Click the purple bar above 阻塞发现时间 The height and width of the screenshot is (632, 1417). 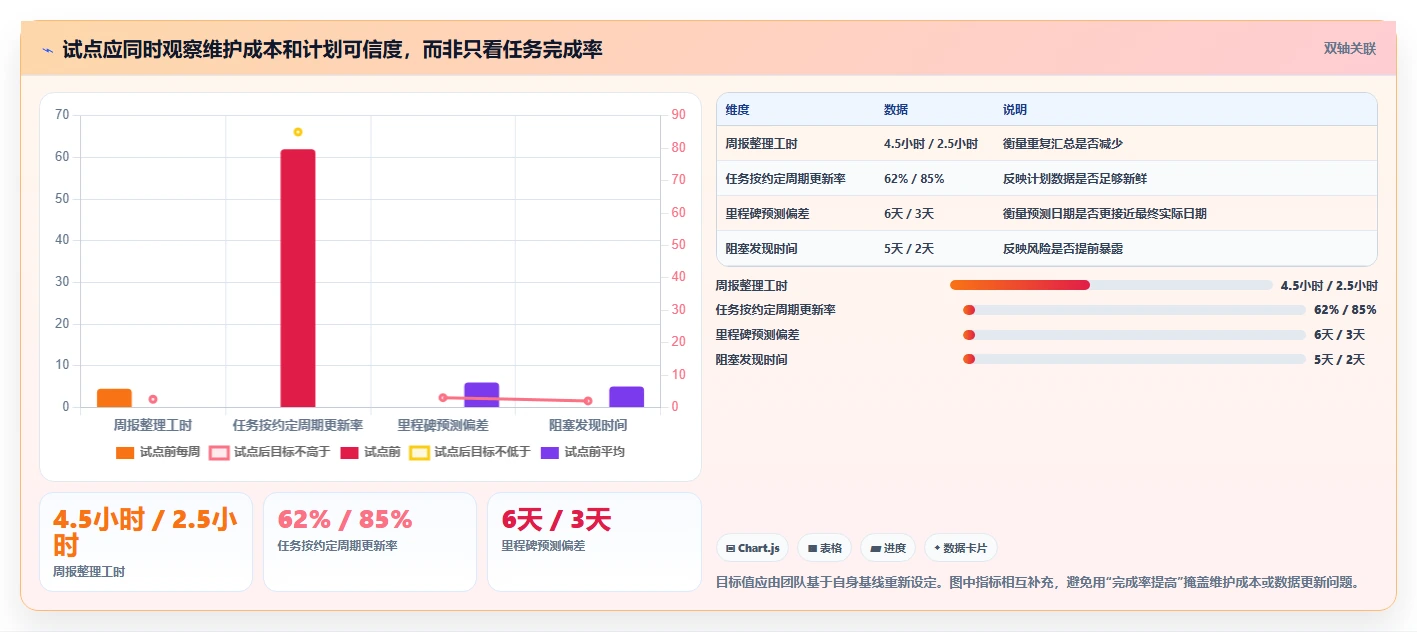[627, 397]
